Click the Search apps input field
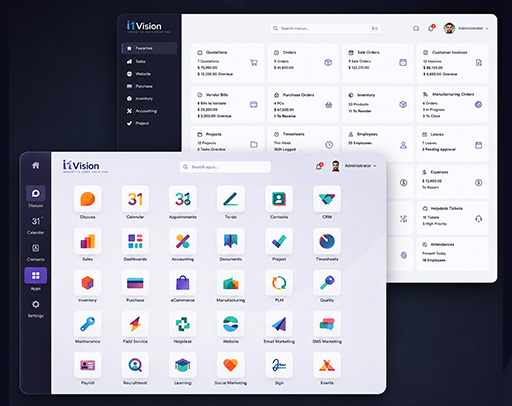 [225, 167]
